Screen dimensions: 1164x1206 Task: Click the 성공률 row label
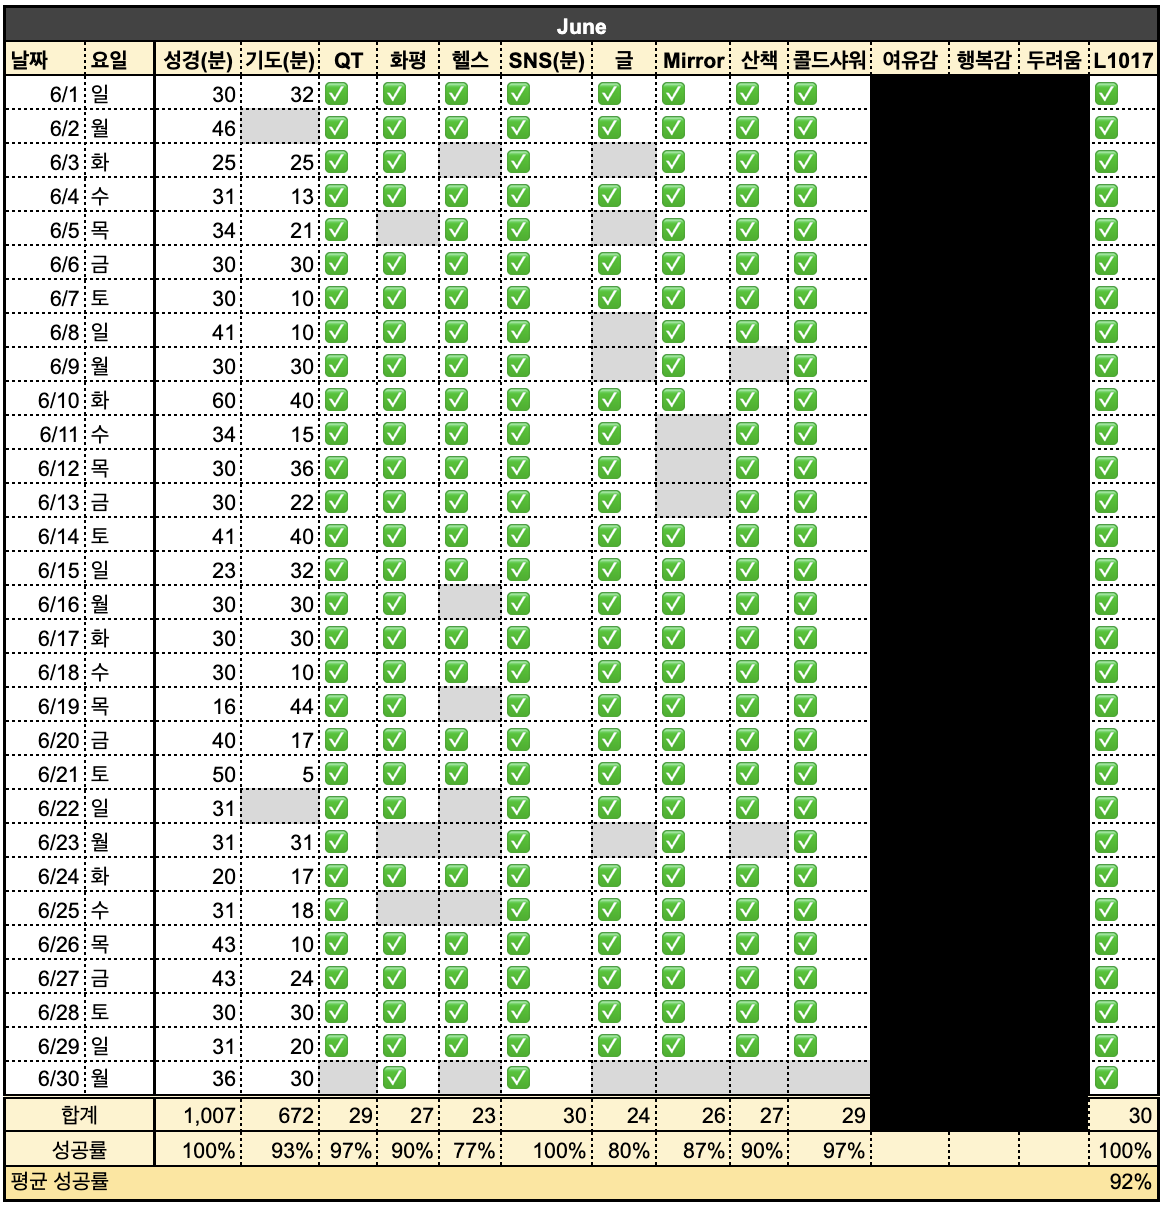coord(80,1150)
